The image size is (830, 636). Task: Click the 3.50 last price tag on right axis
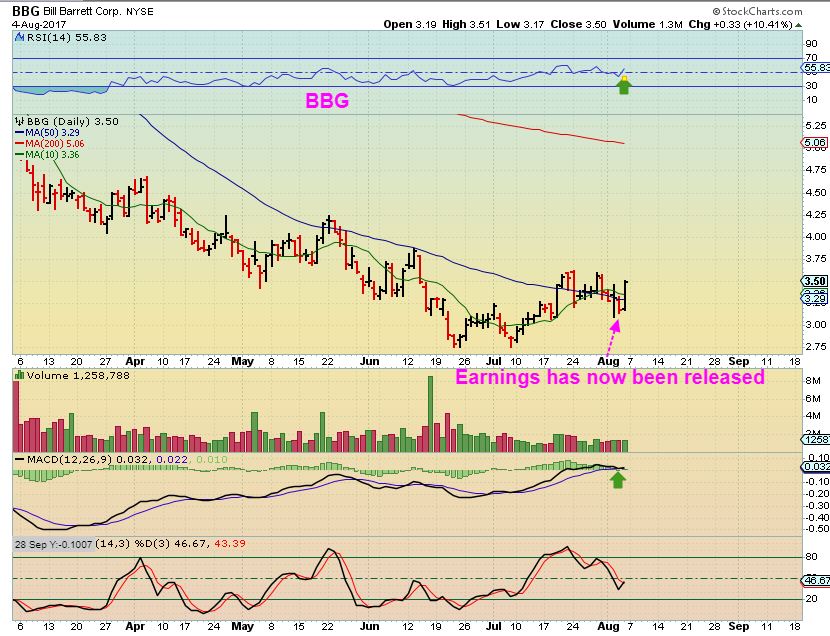pyautogui.click(x=815, y=281)
